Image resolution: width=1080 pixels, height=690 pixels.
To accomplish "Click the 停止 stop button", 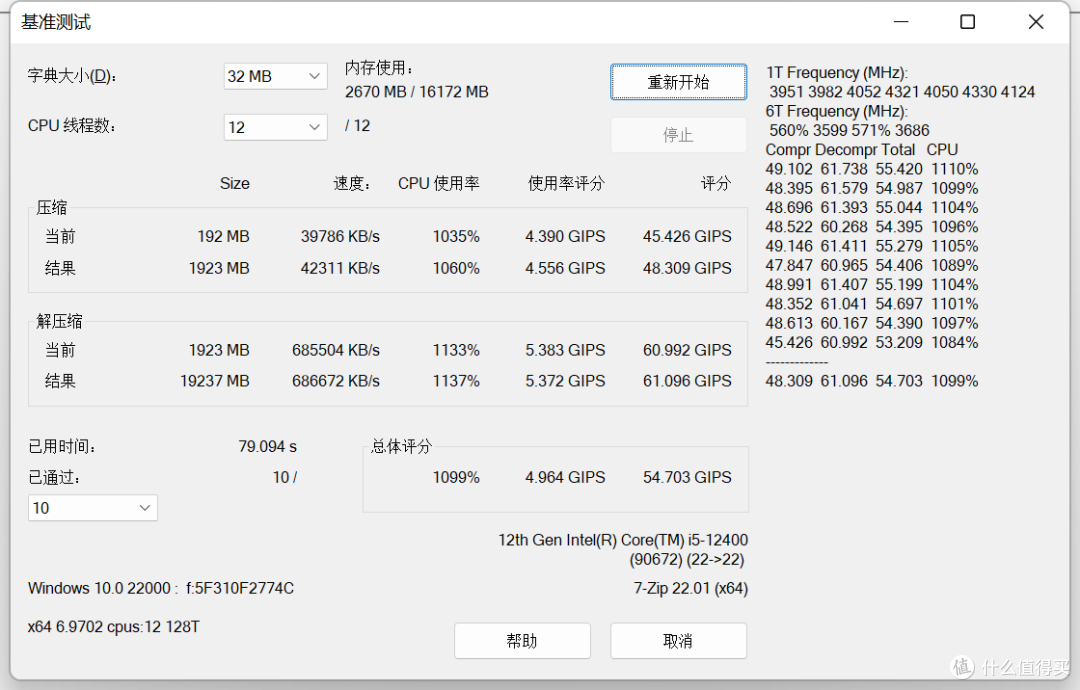I will 678,135.
